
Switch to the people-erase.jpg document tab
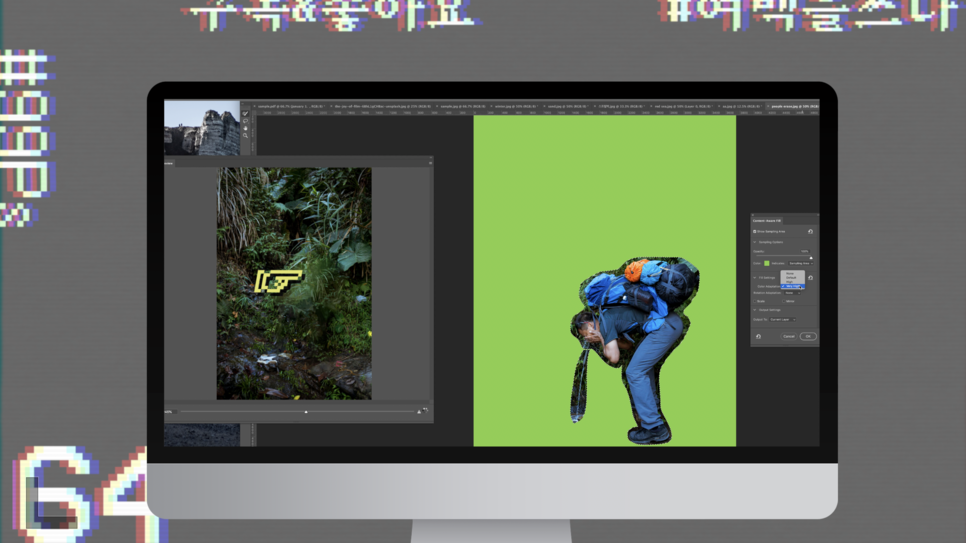pyautogui.click(x=793, y=107)
